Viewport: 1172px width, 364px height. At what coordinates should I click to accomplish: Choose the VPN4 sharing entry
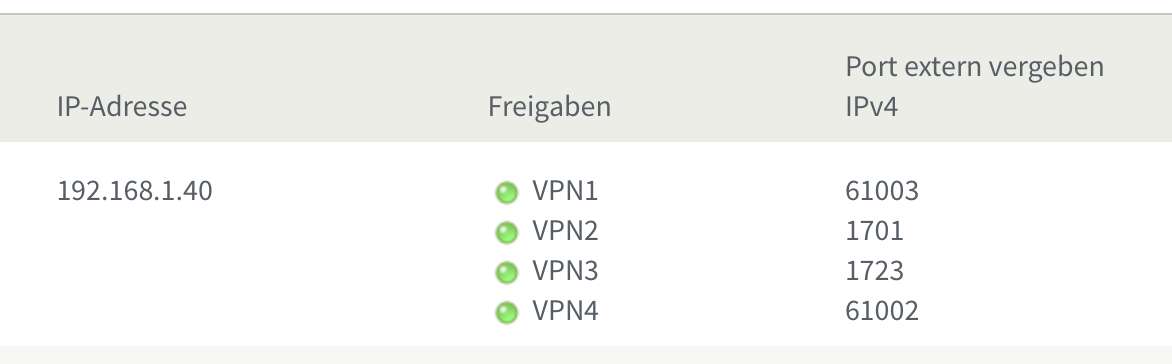565,310
